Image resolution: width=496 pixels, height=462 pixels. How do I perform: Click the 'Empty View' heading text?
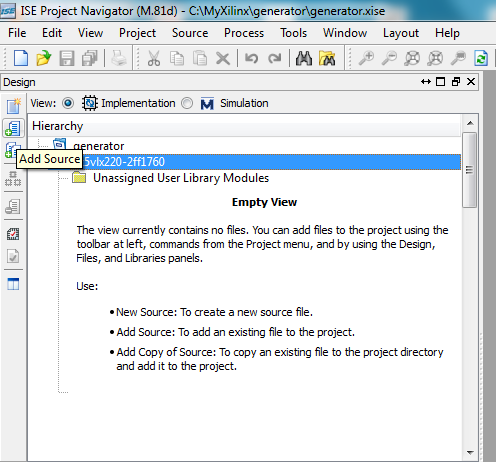click(x=264, y=202)
